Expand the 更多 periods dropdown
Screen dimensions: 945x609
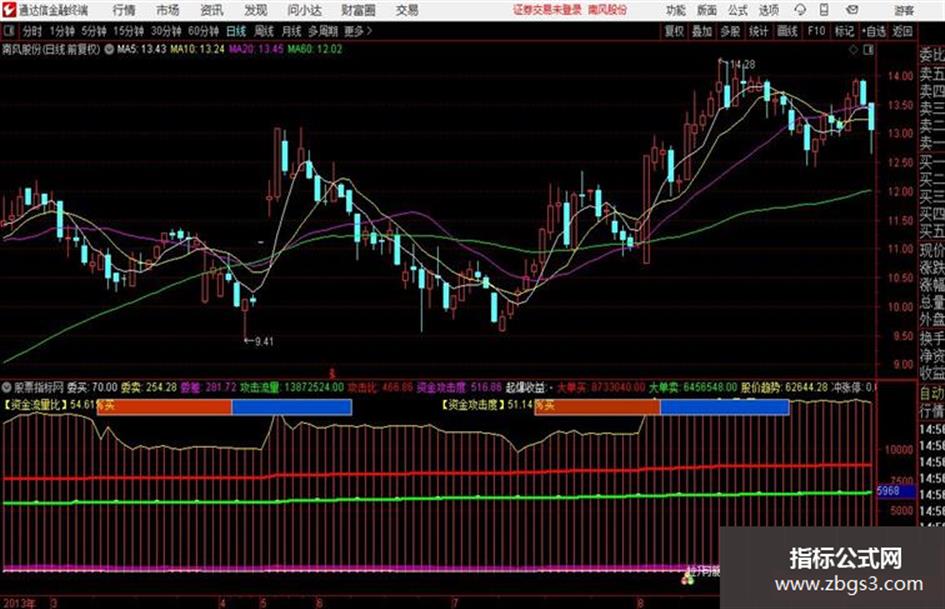coord(358,31)
